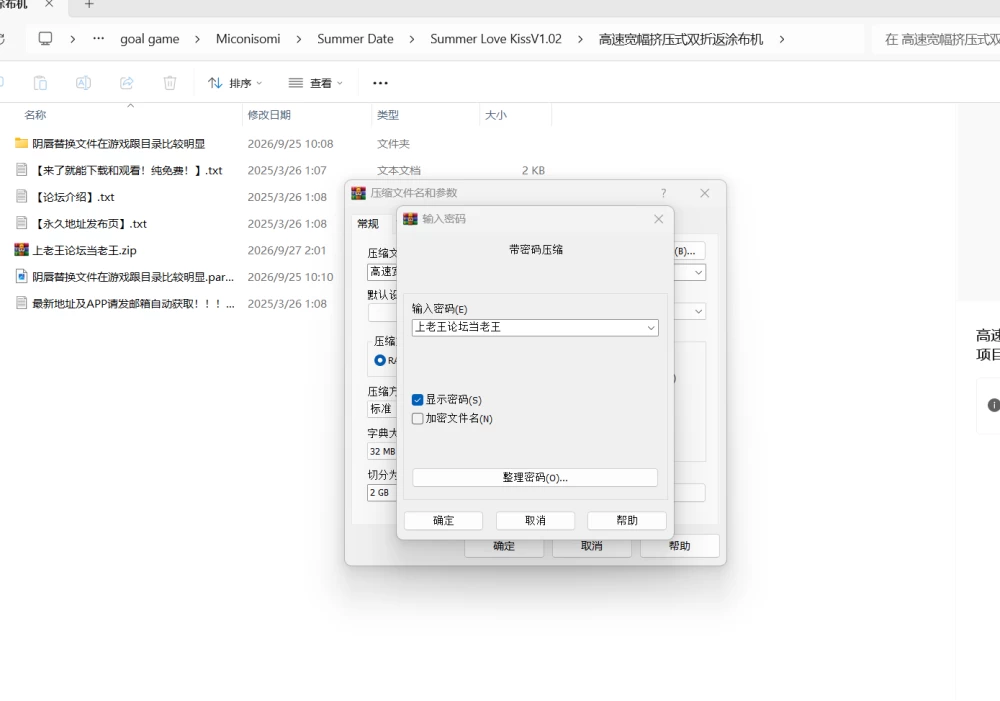Viewport: 1000px width, 701px height.
Task: Click the 高速宽幅挤压式双折返涂布机 breadcrumb
Action: pyautogui.click(x=680, y=39)
